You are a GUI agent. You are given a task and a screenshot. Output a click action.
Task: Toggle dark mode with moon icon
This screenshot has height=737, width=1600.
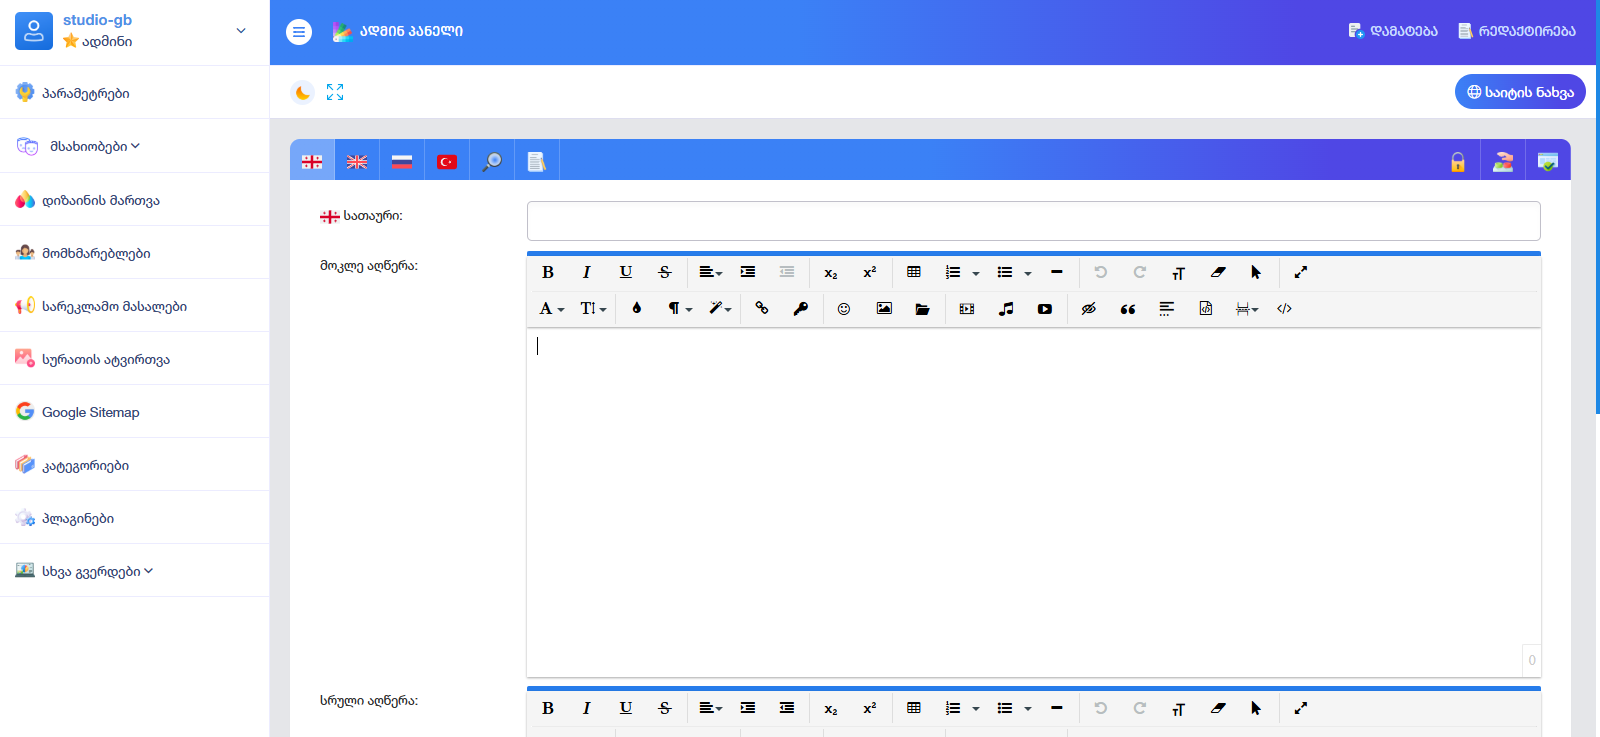coord(302,92)
